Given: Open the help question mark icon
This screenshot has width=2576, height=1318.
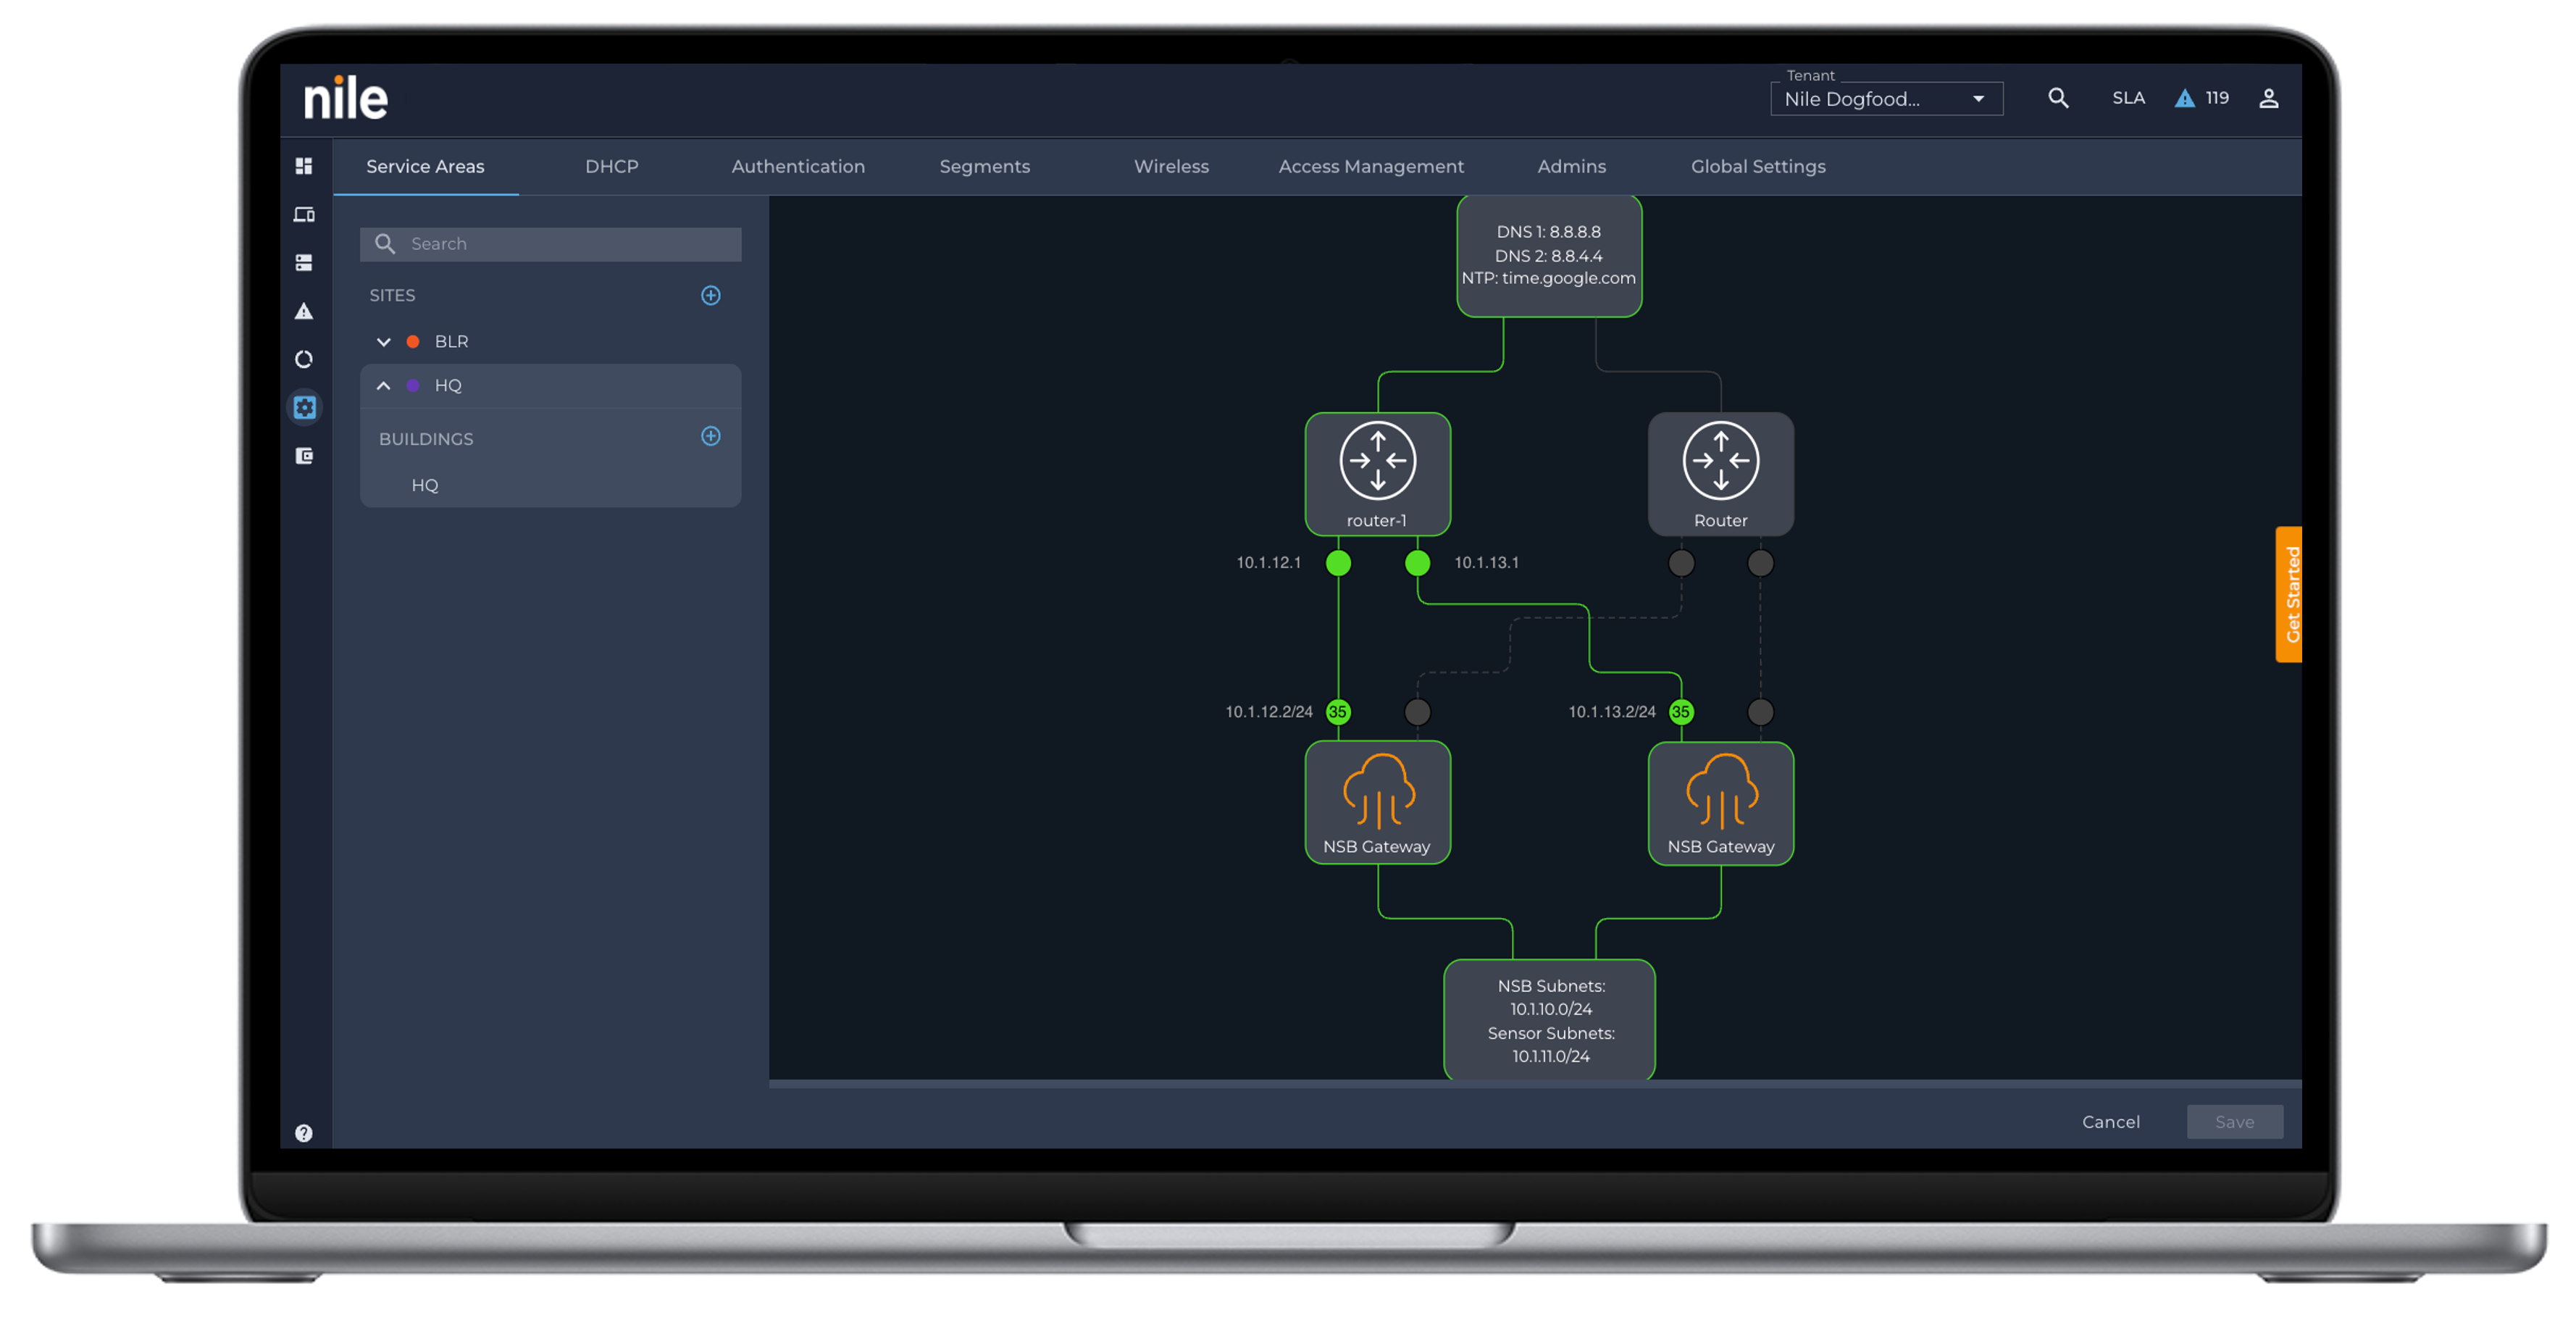Looking at the screenshot, I should click(x=304, y=1133).
